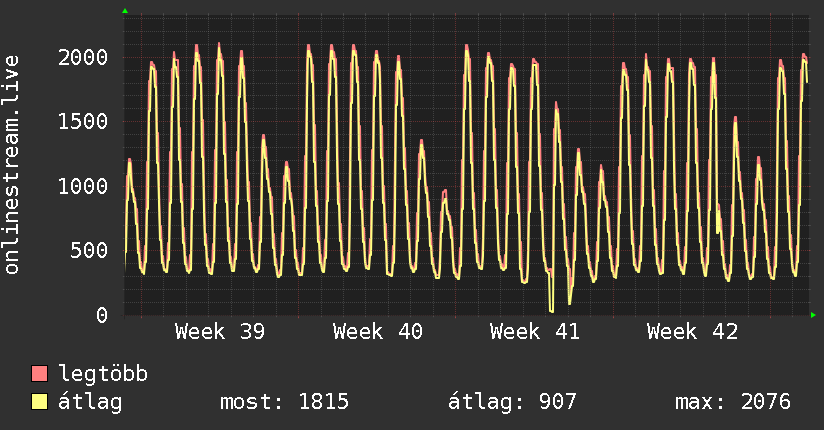The width and height of the screenshot is (824, 430).
Task: Select the átlag legend label beside yellow swatch
Action: click(x=90, y=402)
